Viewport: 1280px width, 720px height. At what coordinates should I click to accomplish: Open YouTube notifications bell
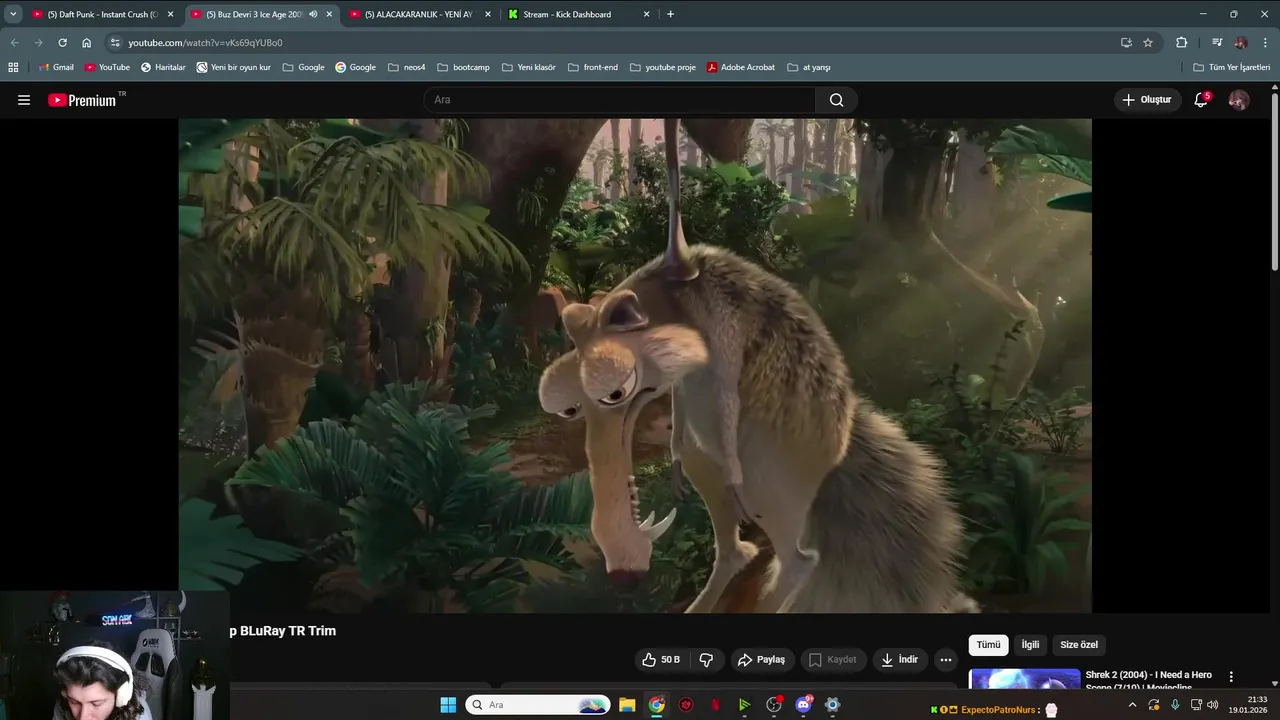click(1201, 100)
